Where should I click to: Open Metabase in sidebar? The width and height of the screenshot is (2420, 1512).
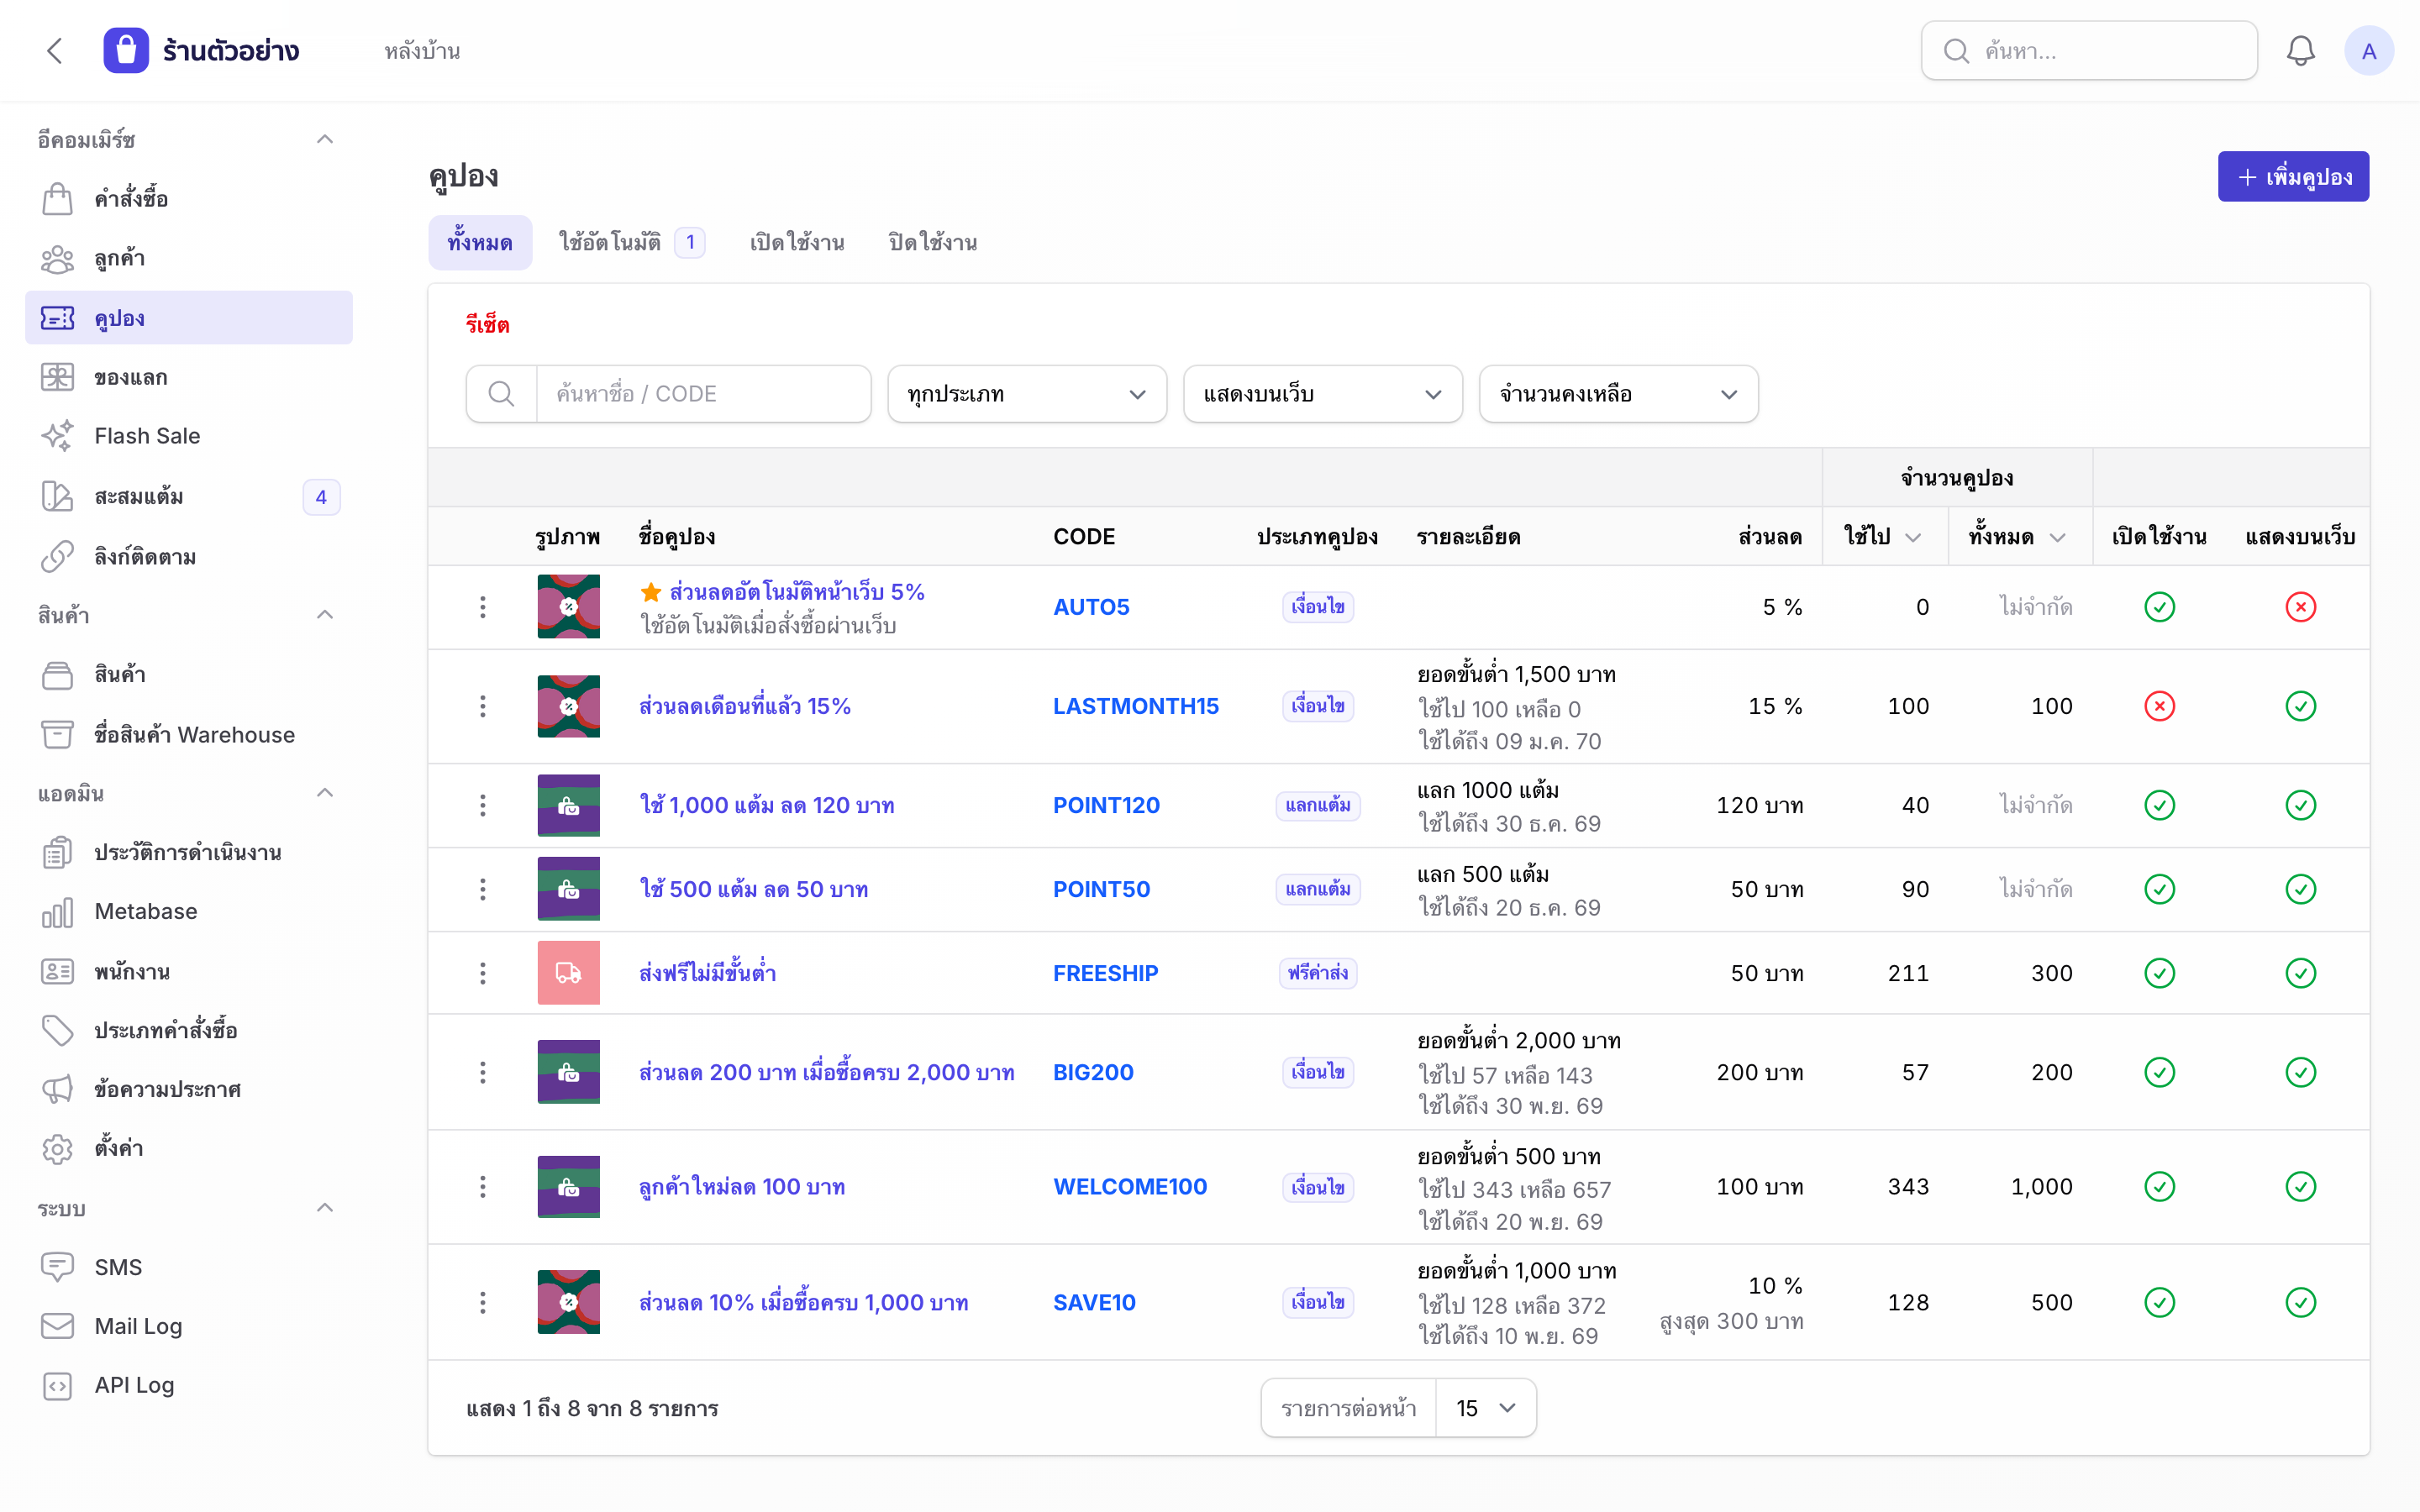189,912
